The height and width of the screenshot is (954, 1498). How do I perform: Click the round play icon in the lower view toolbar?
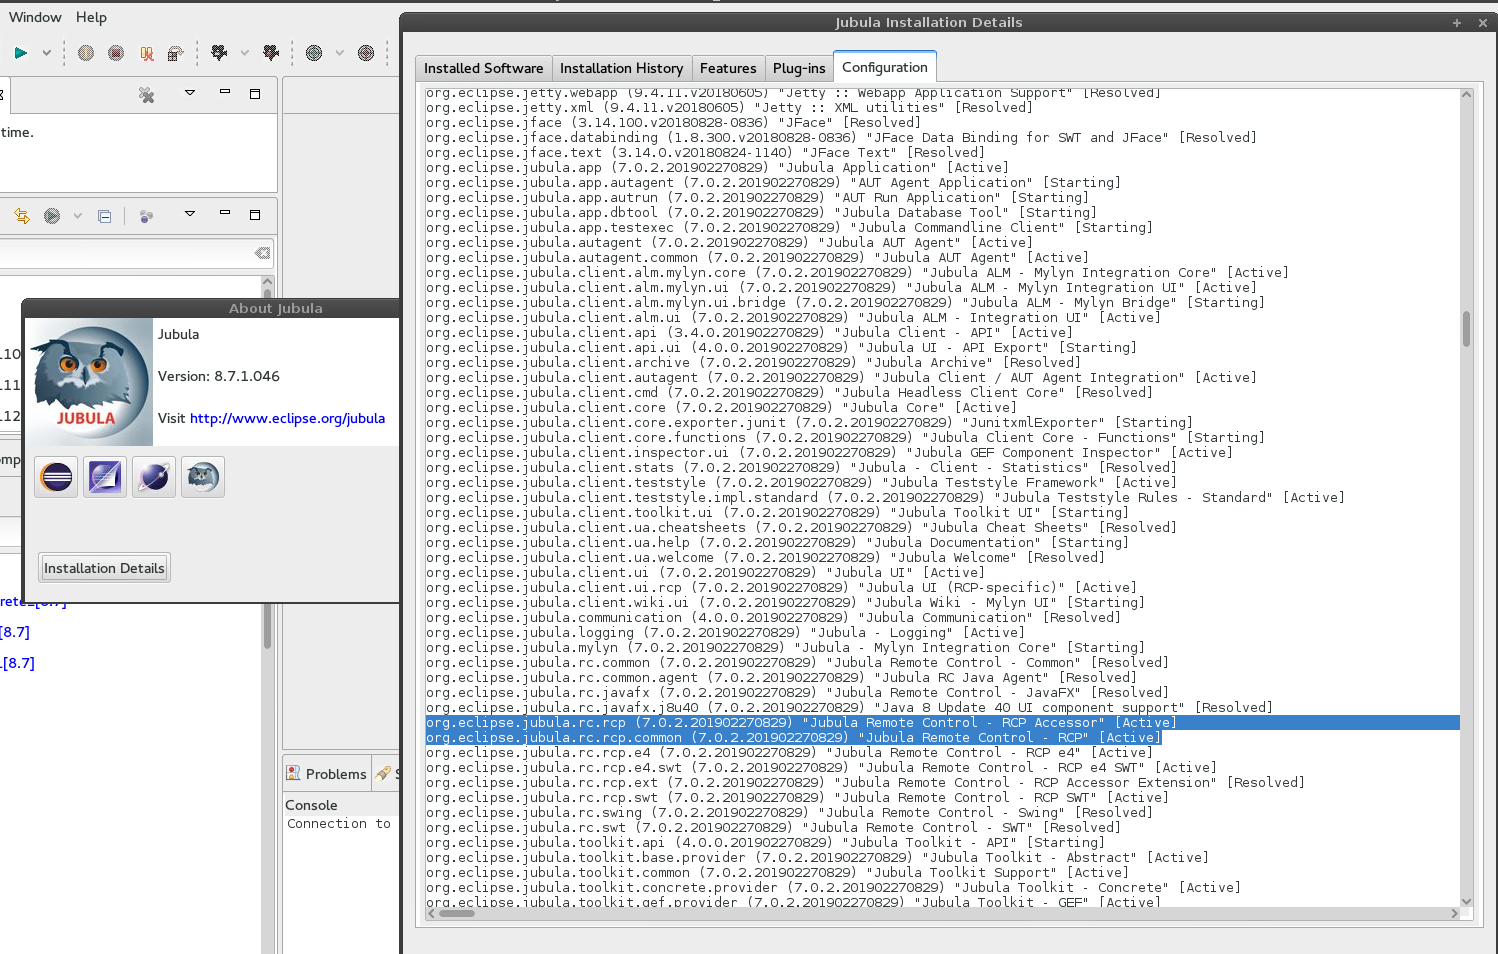coord(52,216)
